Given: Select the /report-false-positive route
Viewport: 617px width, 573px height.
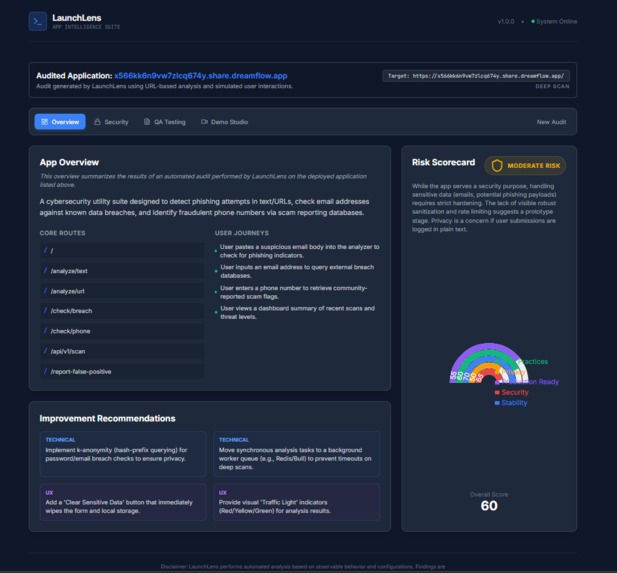Looking at the screenshot, I should click(x=122, y=372).
